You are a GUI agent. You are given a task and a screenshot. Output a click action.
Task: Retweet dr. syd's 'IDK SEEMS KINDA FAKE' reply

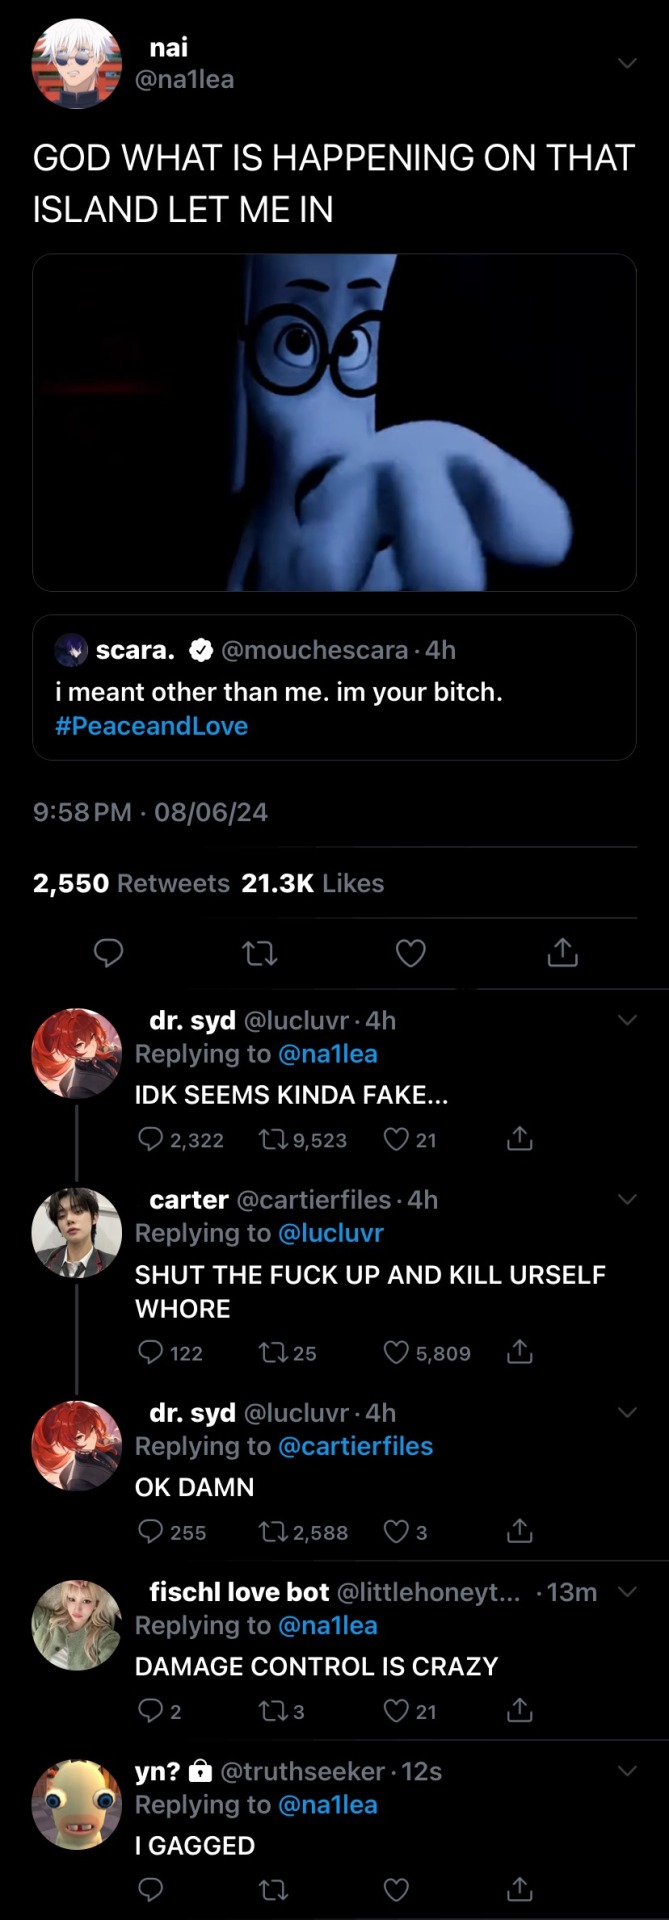(272, 1140)
